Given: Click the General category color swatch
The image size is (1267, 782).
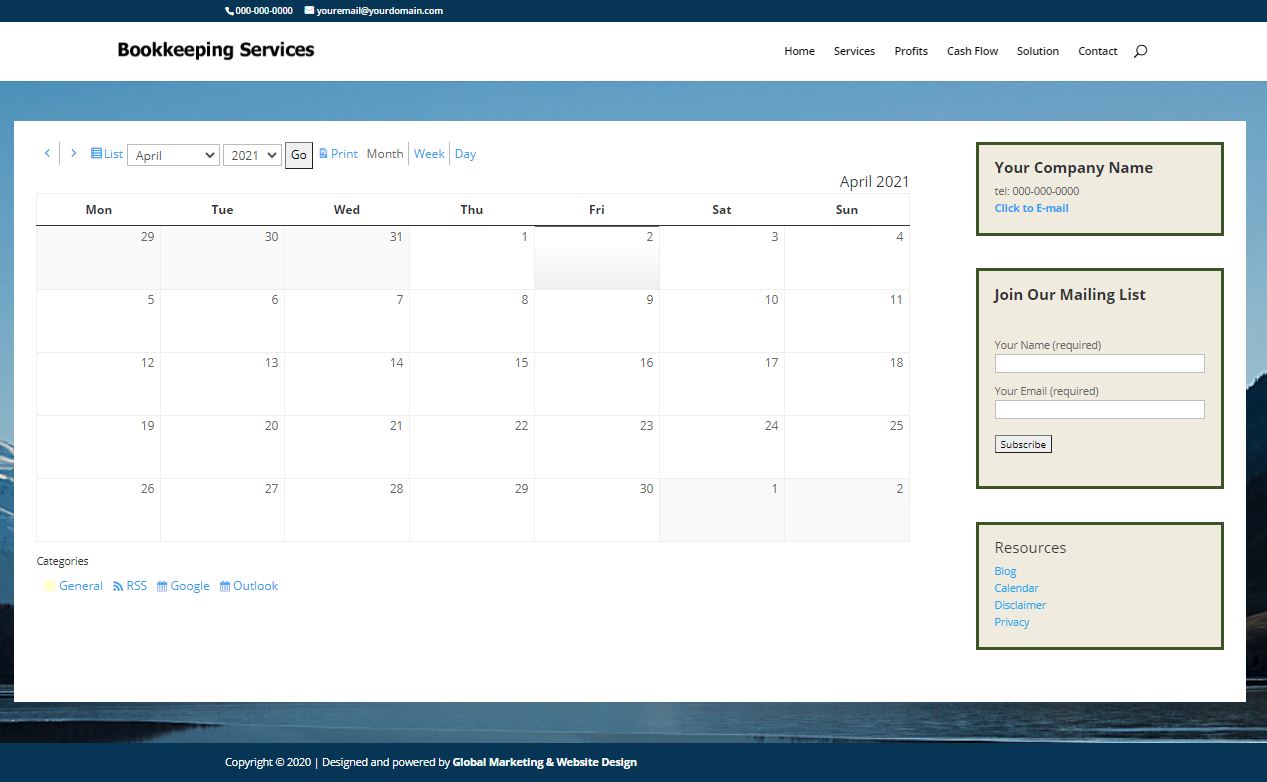Looking at the screenshot, I should pos(50,586).
